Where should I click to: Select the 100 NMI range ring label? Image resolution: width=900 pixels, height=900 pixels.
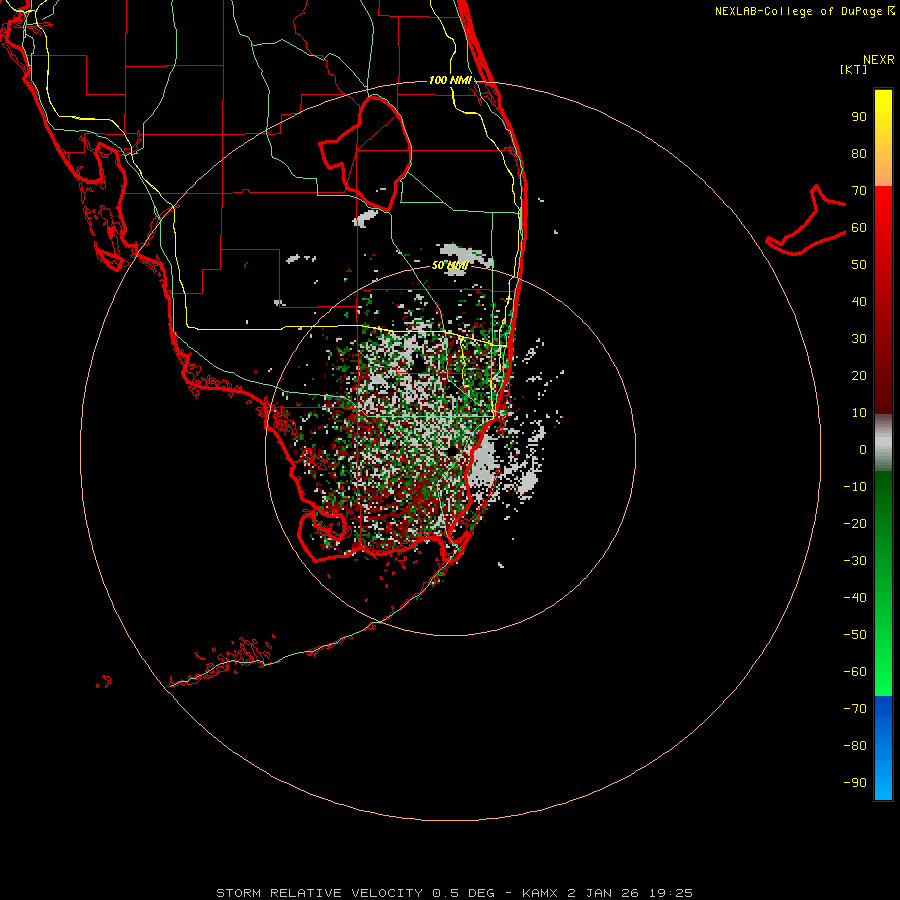point(451,80)
